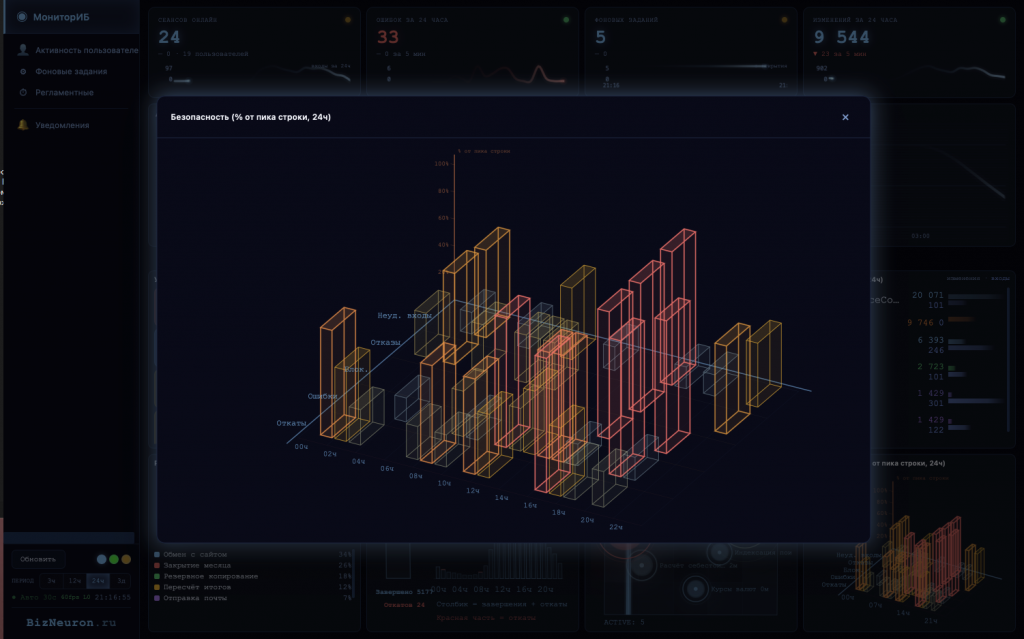
Task: Select the 12ч period
Action: click(x=74, y=581)
